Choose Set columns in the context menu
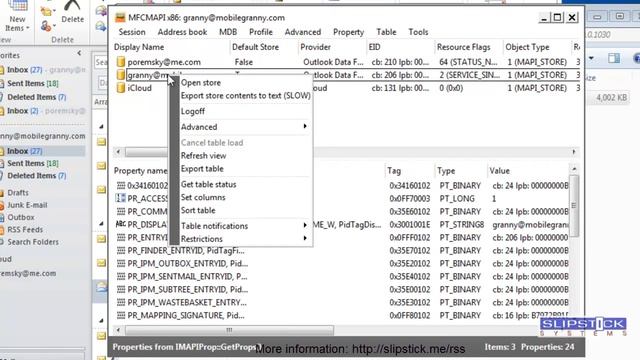This screenshot has height=360, width=640. (x=245, y=198)
